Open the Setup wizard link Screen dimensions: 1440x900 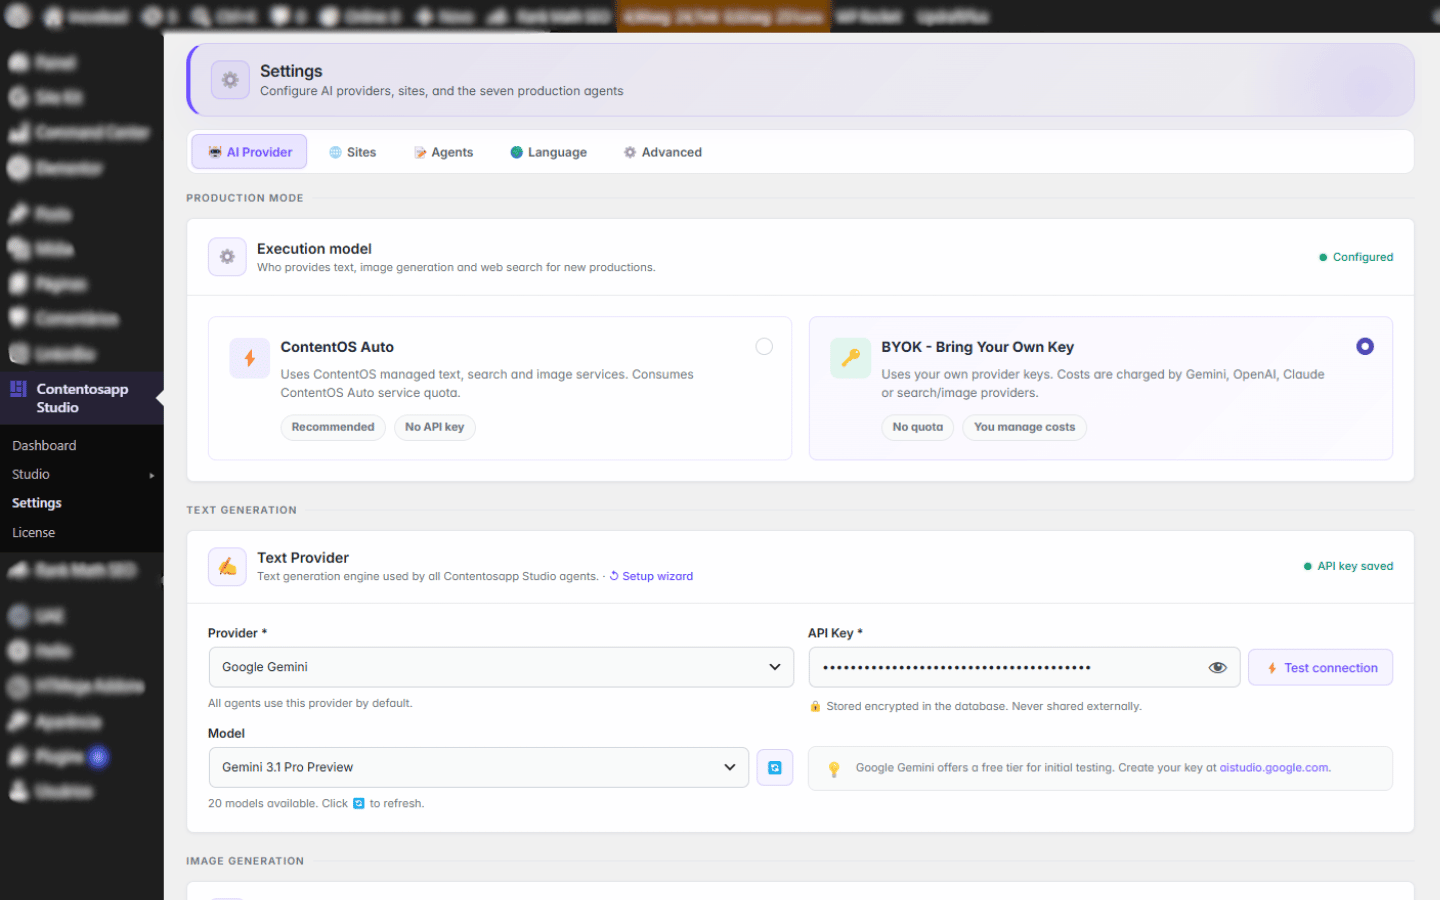click(x=651, y=576)
